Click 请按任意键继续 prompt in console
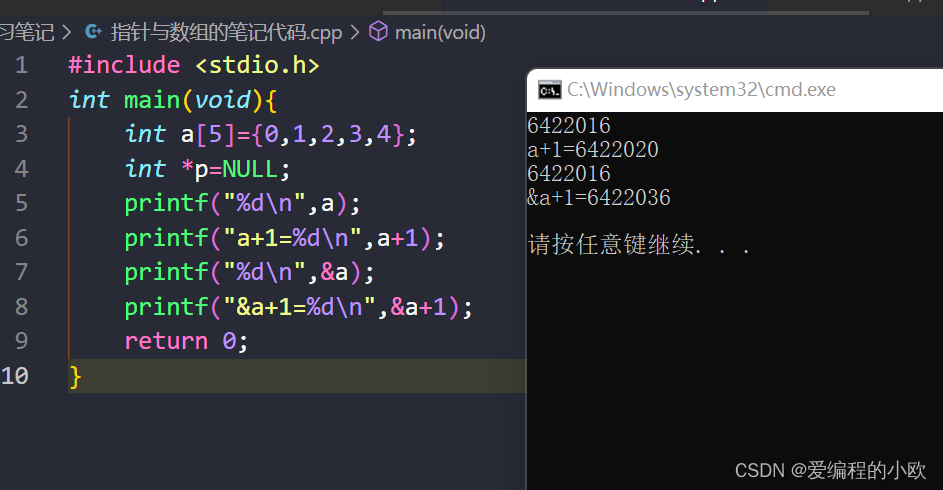Viewport: 943px width, 490px height. tap(639, 245)
